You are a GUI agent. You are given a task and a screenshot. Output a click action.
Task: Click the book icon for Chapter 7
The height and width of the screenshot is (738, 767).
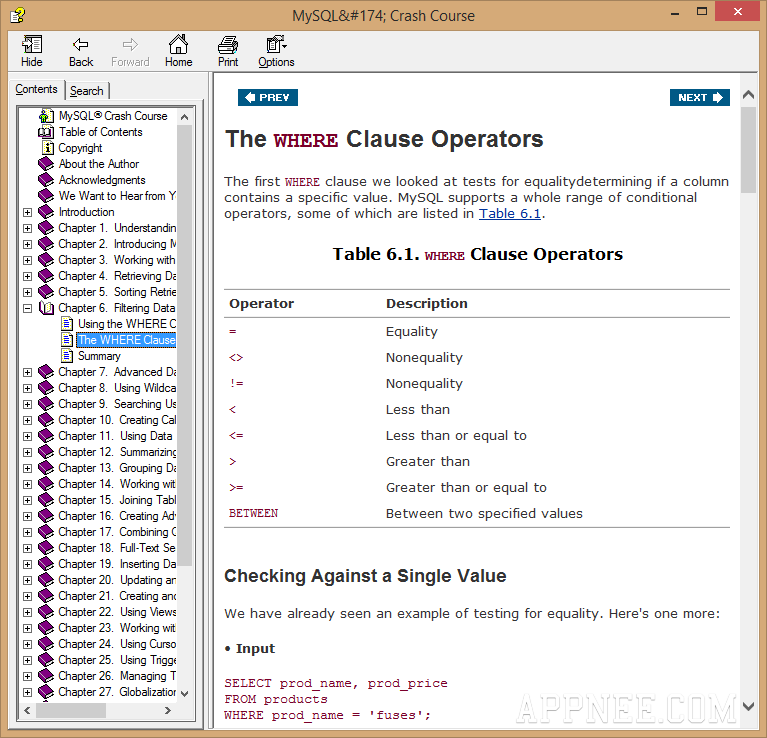(46, 372)
